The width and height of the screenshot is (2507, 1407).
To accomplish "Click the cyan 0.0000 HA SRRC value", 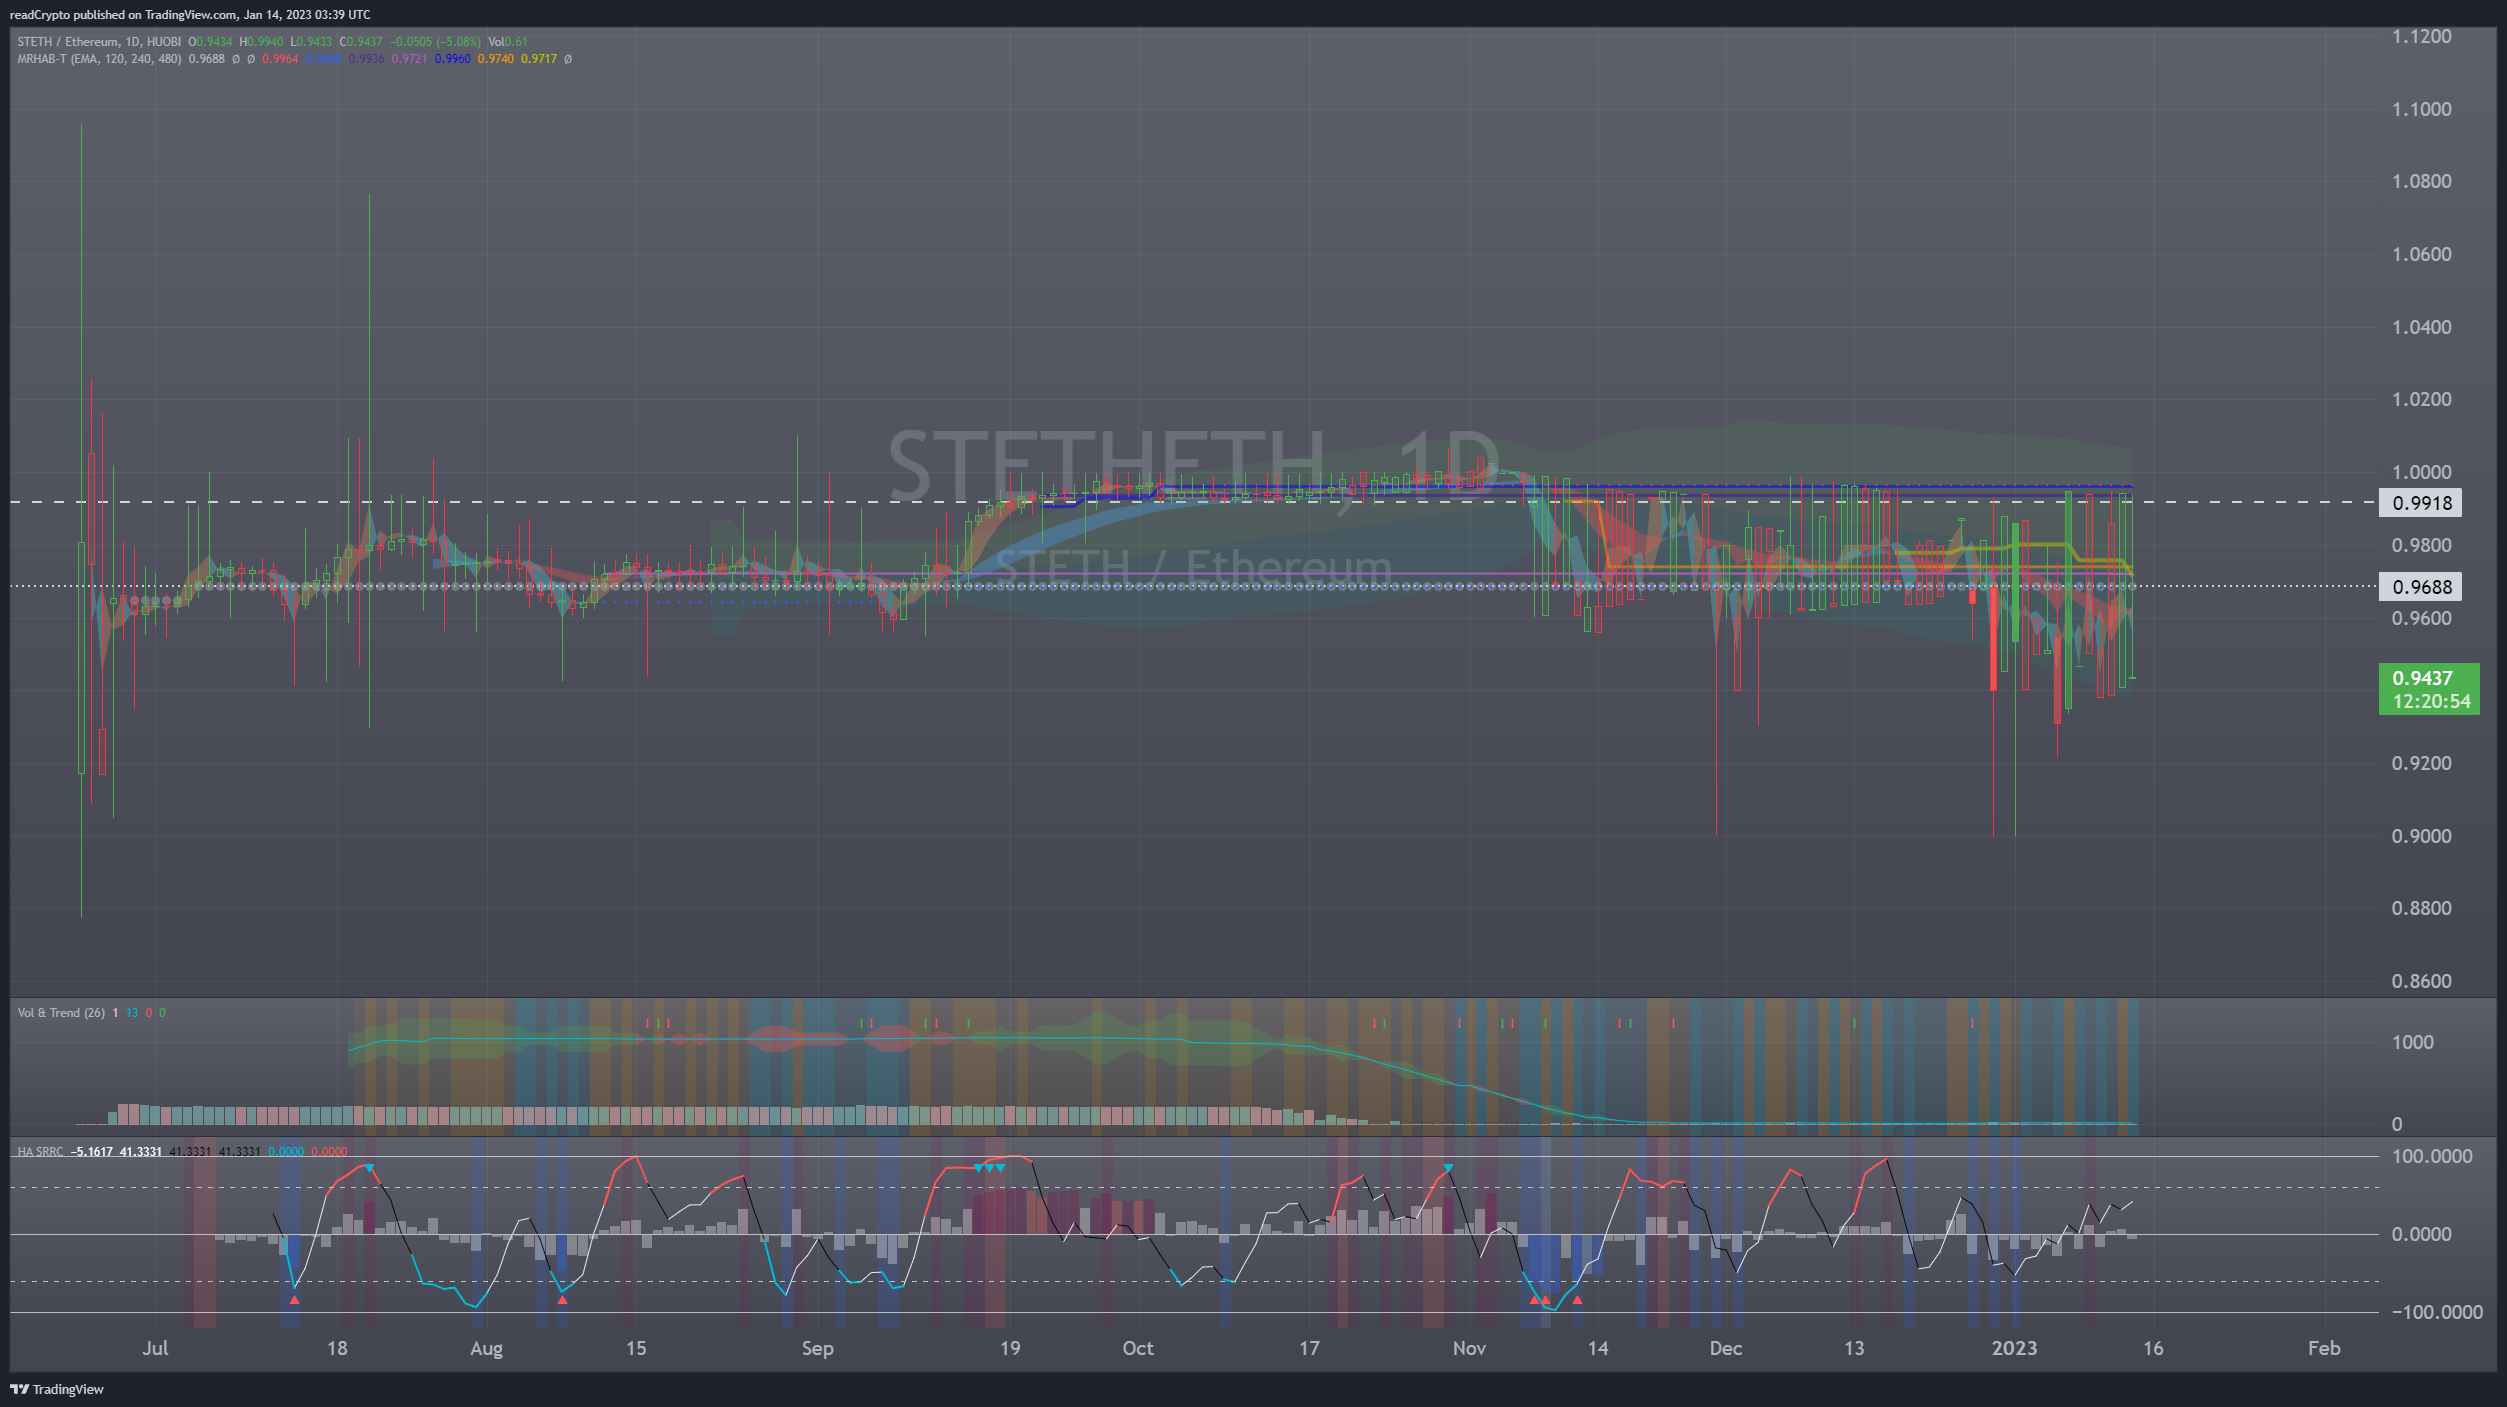I will tap(286, 1152).
